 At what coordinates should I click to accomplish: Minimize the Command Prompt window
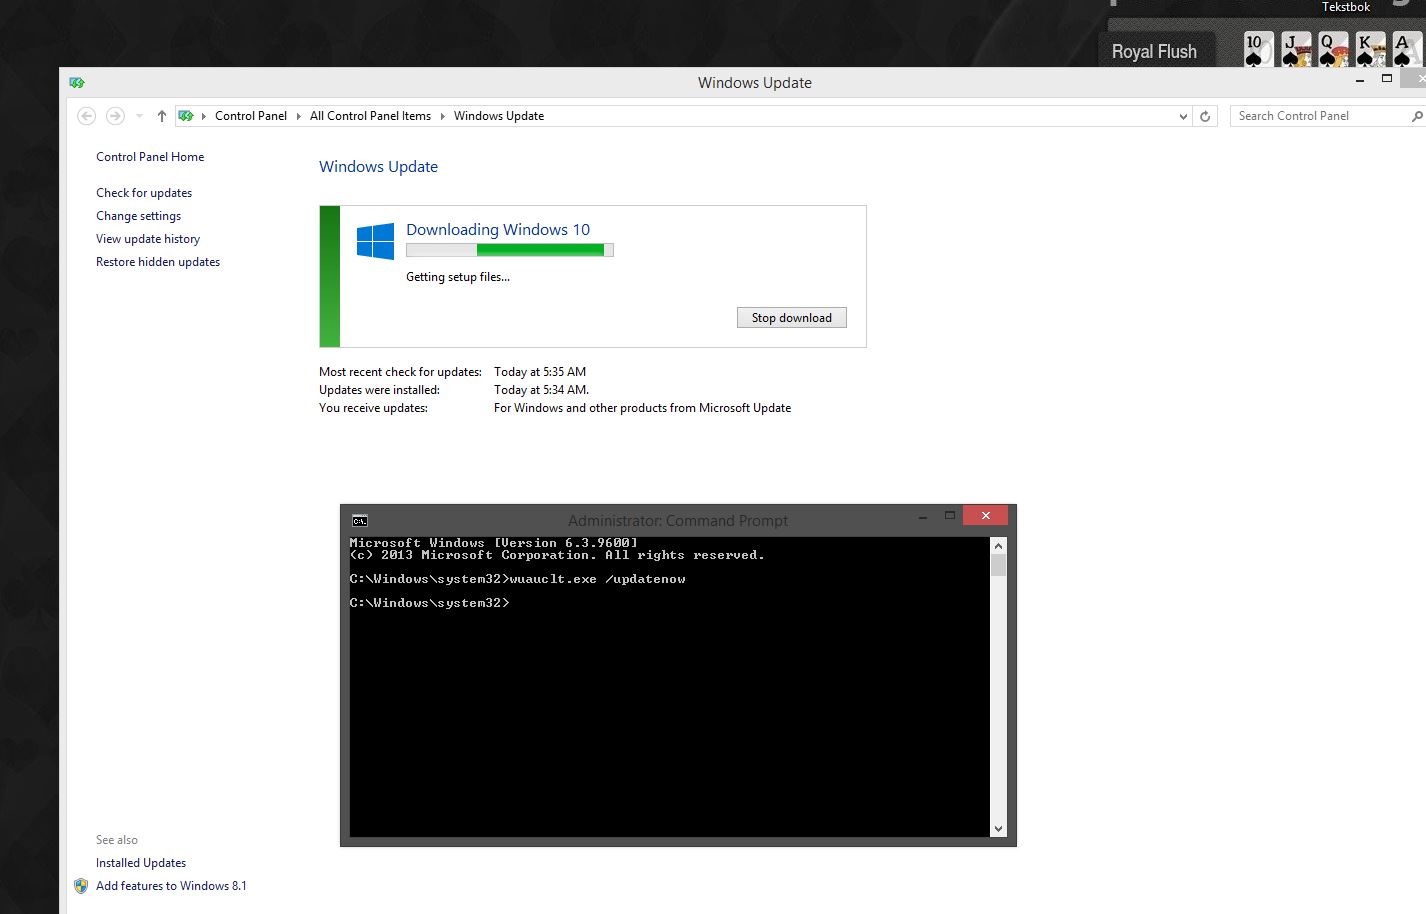[921, 517]
